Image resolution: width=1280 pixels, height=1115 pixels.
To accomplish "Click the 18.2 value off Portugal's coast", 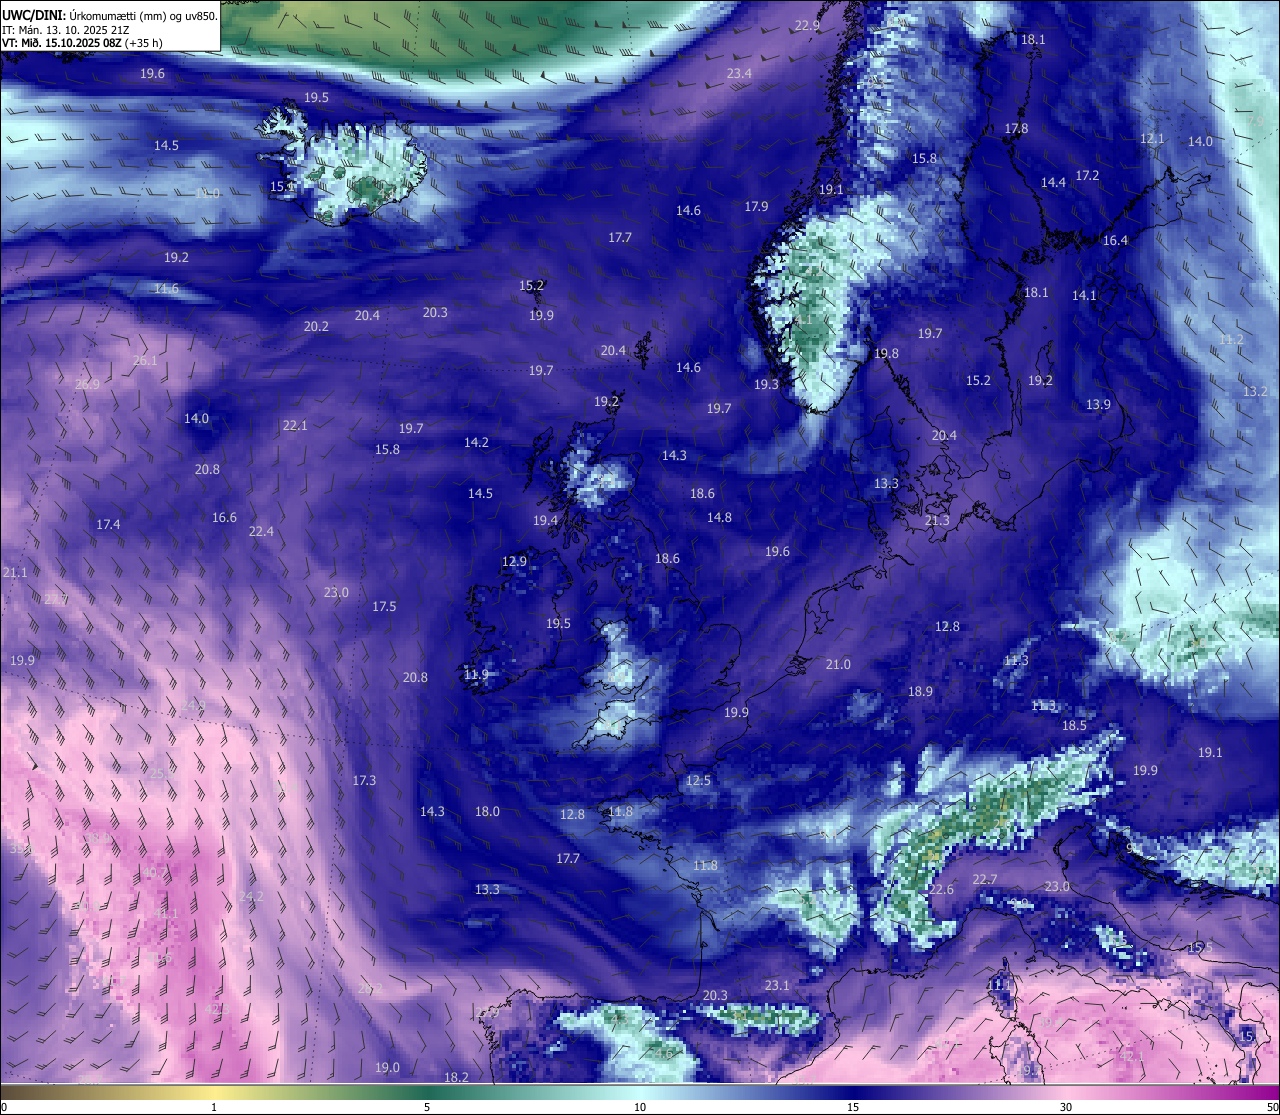I will click(456, 1077).
